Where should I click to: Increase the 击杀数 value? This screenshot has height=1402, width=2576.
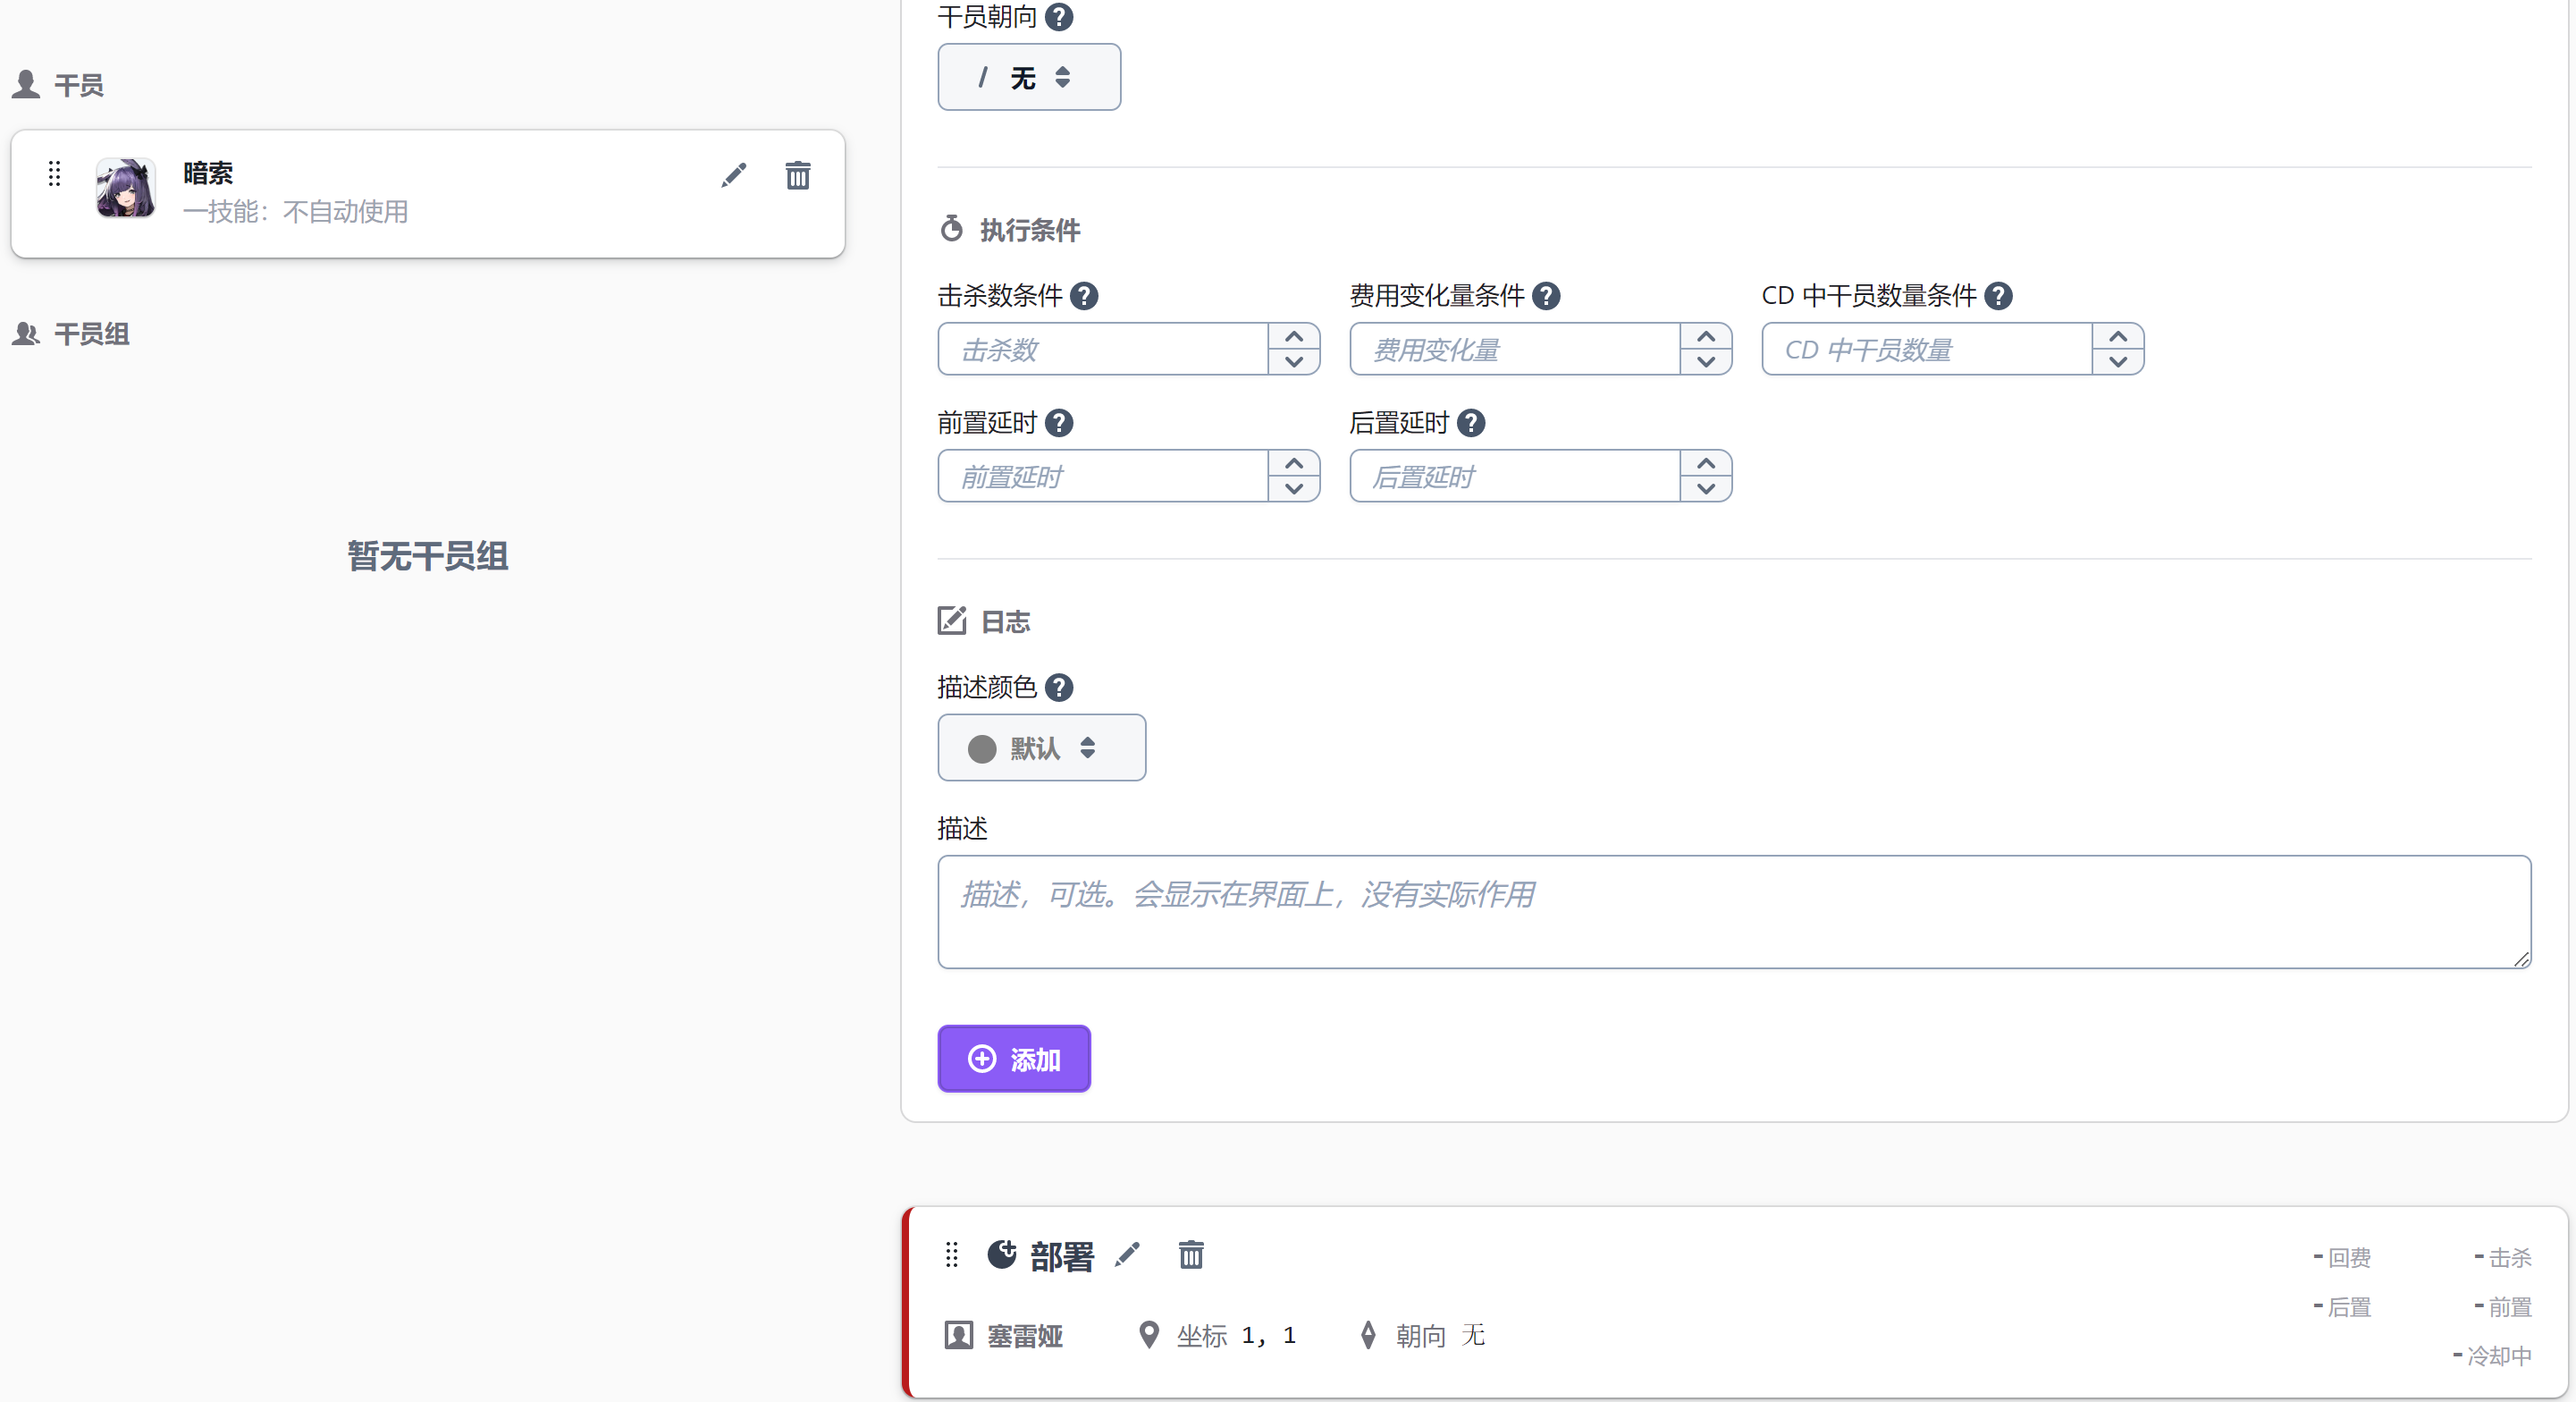click(1294, 337)
